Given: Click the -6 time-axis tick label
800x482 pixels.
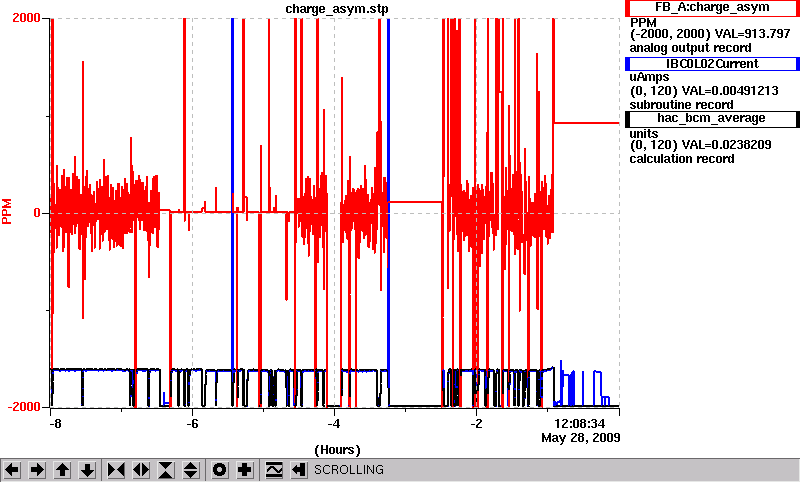Looking at the screenshot, I should coord(191,424).
